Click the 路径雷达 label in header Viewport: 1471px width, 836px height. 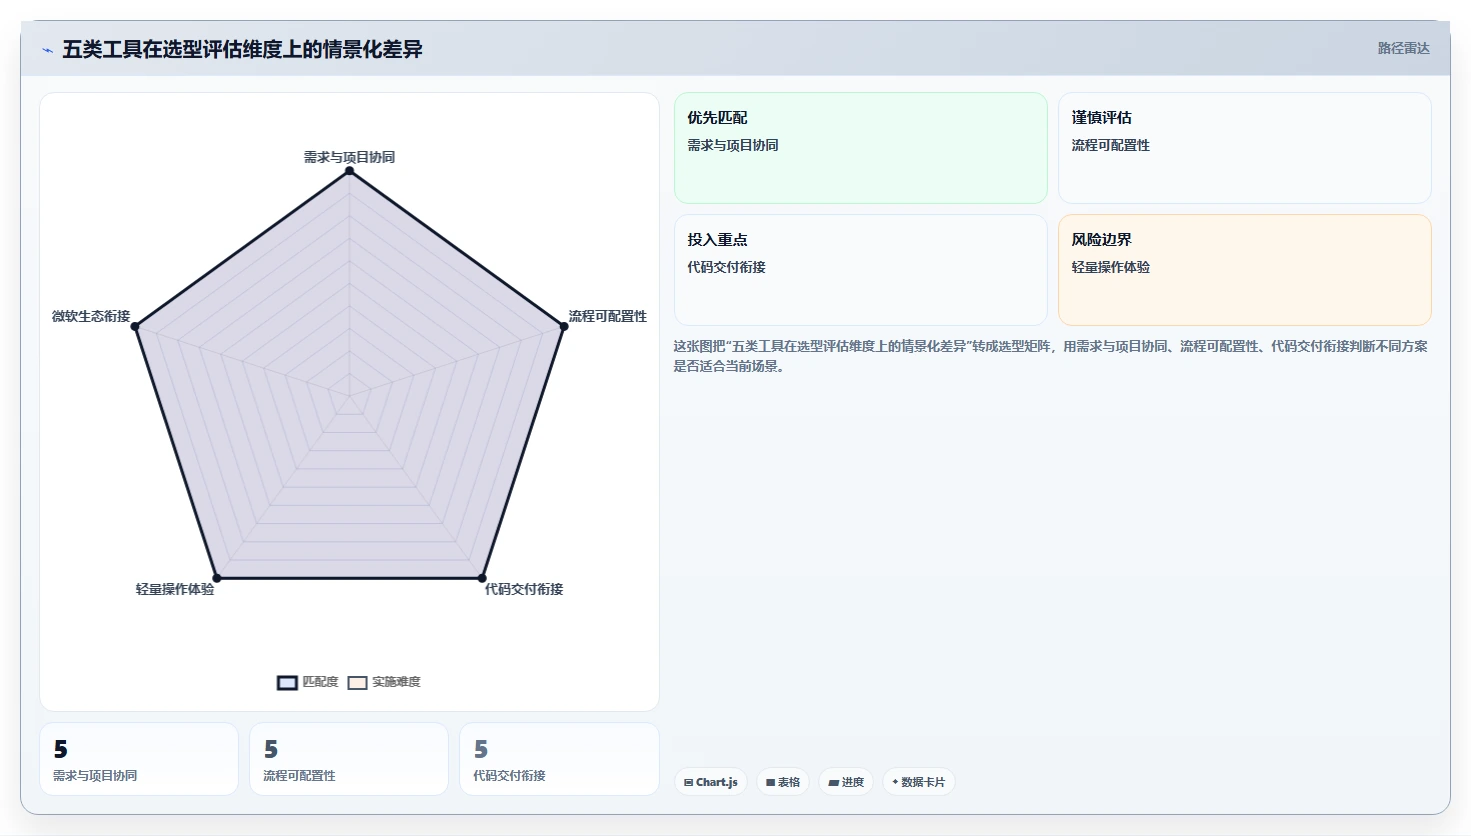tap(1403, 48)
